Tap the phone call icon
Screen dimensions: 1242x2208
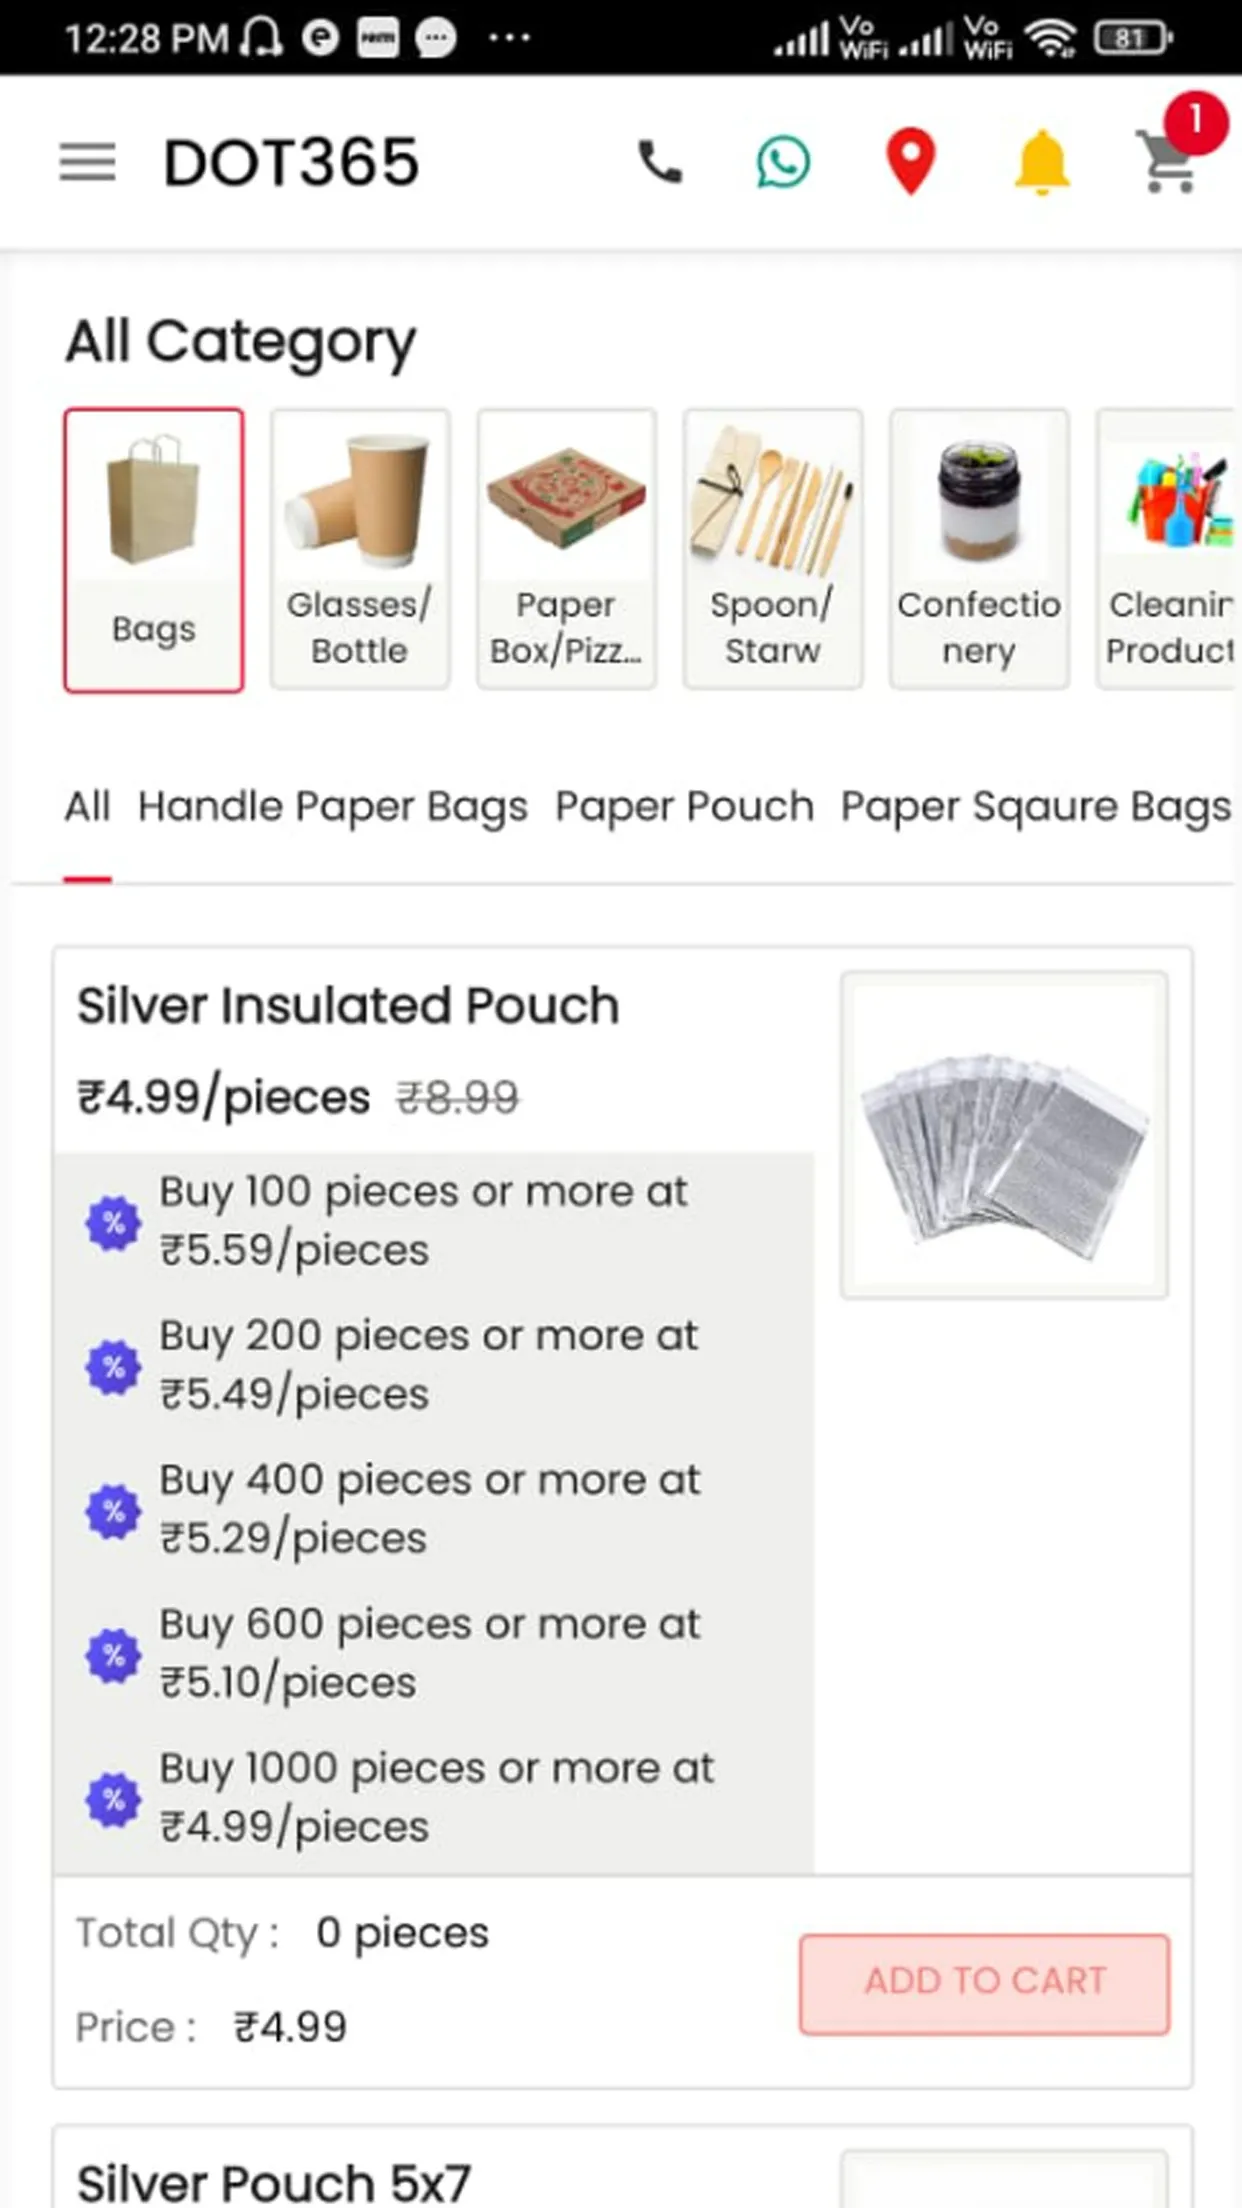click(x=660, y=162)
